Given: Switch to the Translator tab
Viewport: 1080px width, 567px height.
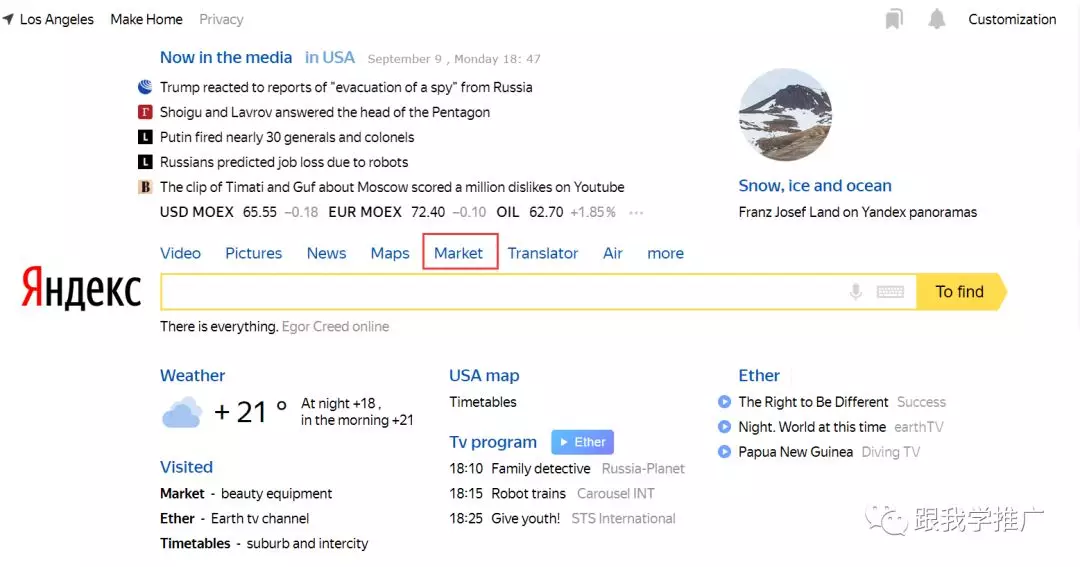Looking at the screenshot, I should (543, 253).
